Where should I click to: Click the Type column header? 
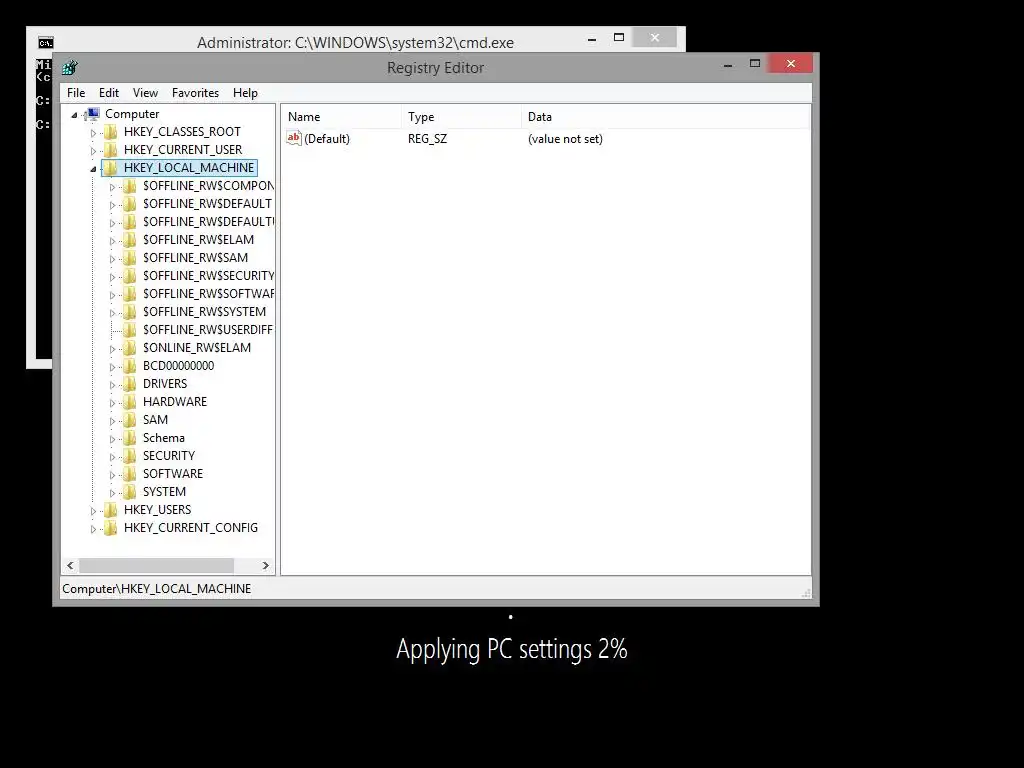pos(461,117)
